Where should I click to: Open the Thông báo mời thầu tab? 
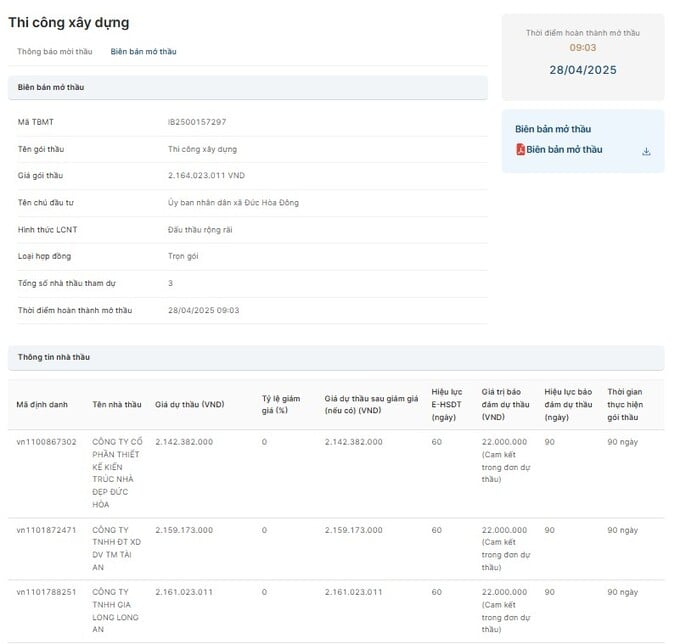[55, 52]
